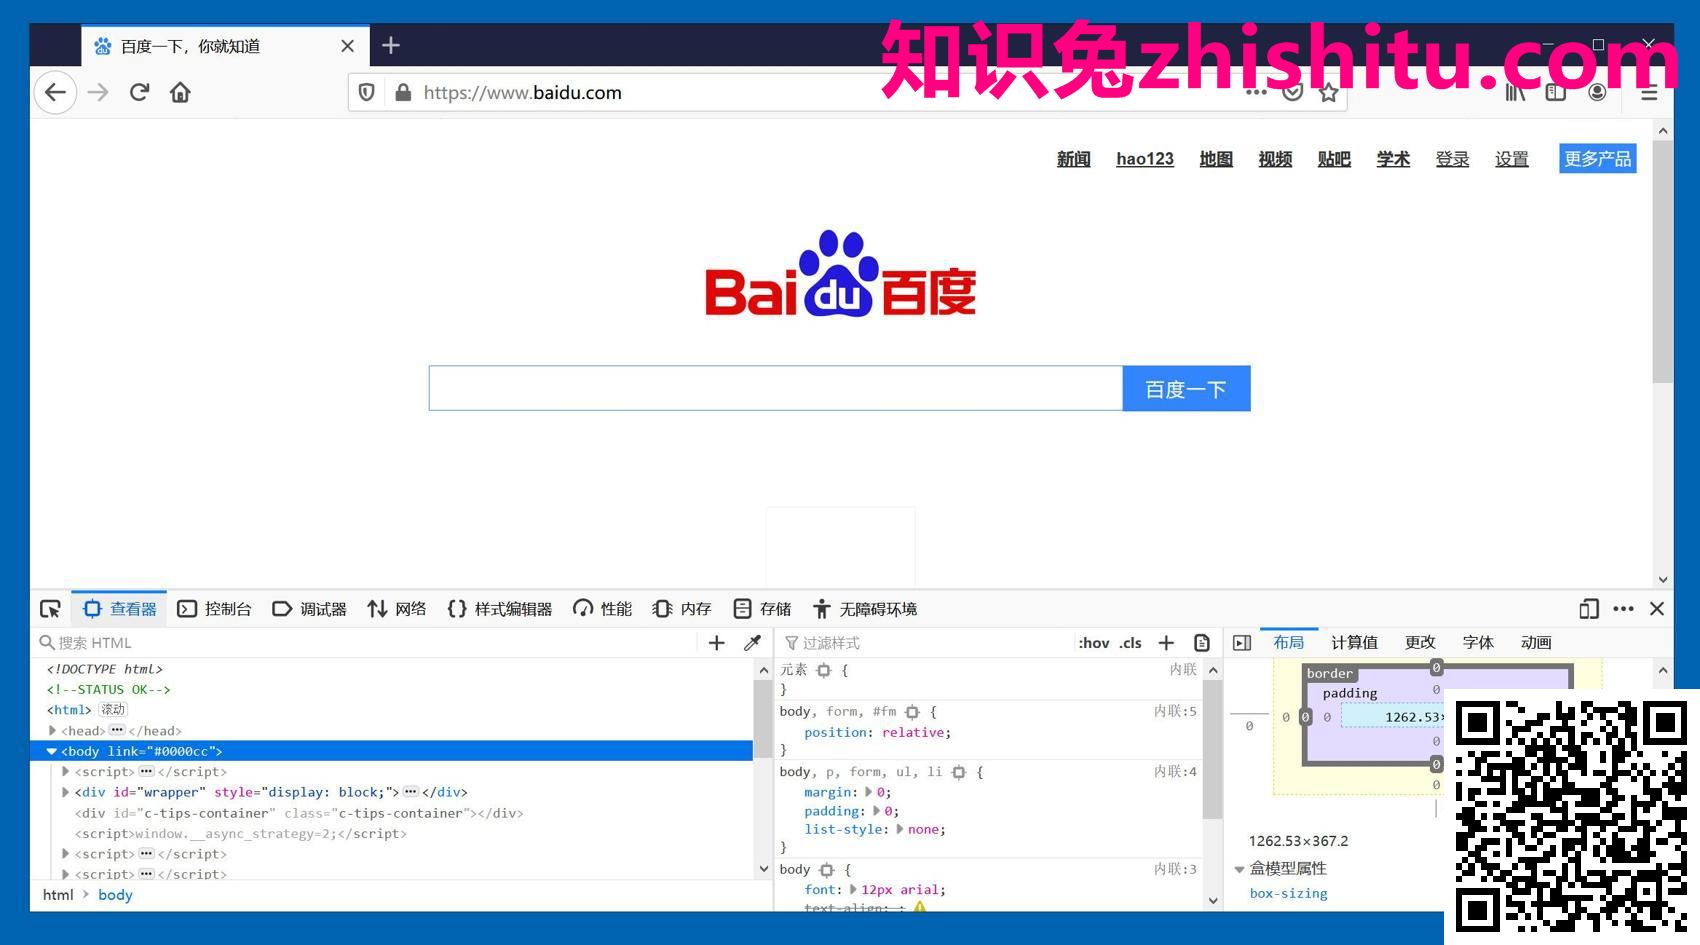This screenshot has width=1700, height=945.
Task: Click the 滚动 scroll badge on html
Action: coord(113,710)
